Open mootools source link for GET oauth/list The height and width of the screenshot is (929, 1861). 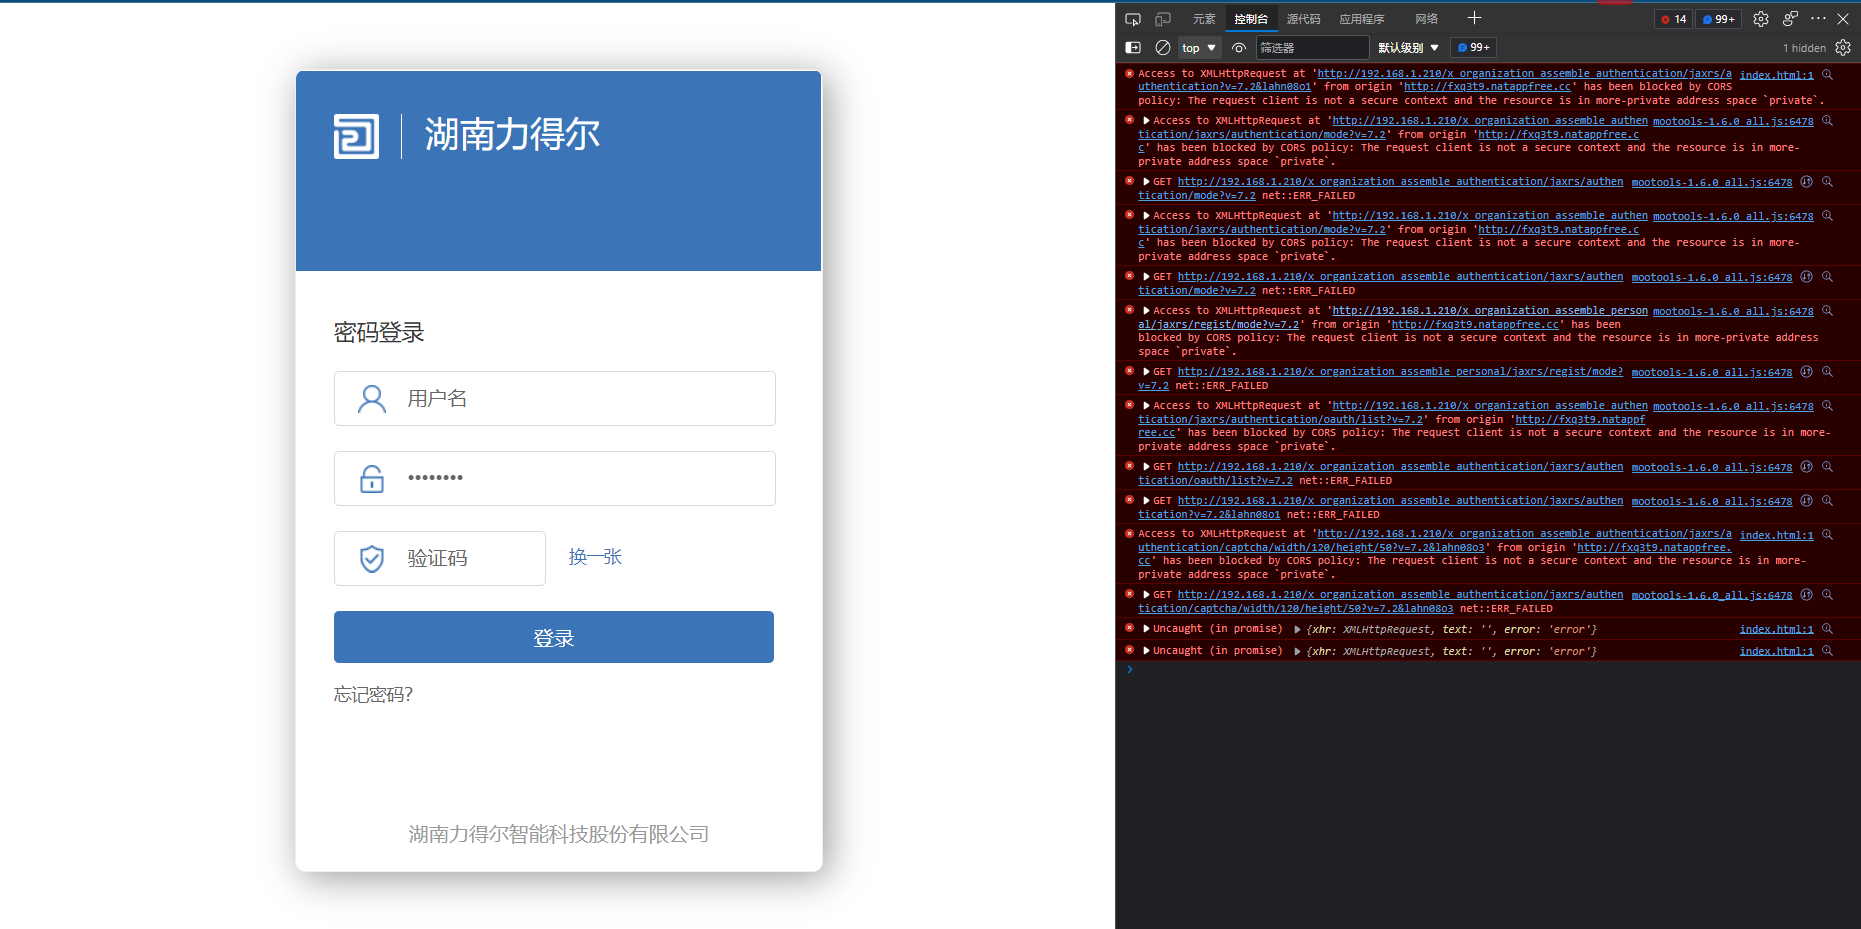click(1712, 468)
